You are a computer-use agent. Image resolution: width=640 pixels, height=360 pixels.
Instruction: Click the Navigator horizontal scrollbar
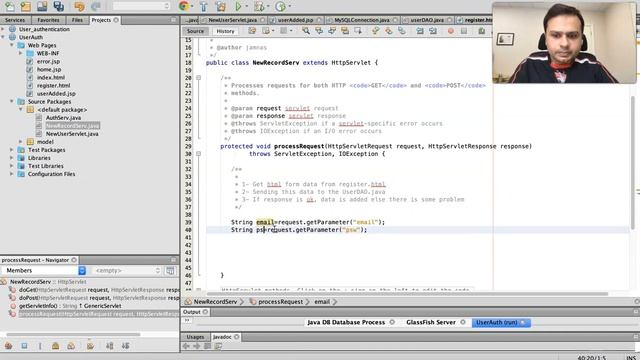(x=73, y=335)
